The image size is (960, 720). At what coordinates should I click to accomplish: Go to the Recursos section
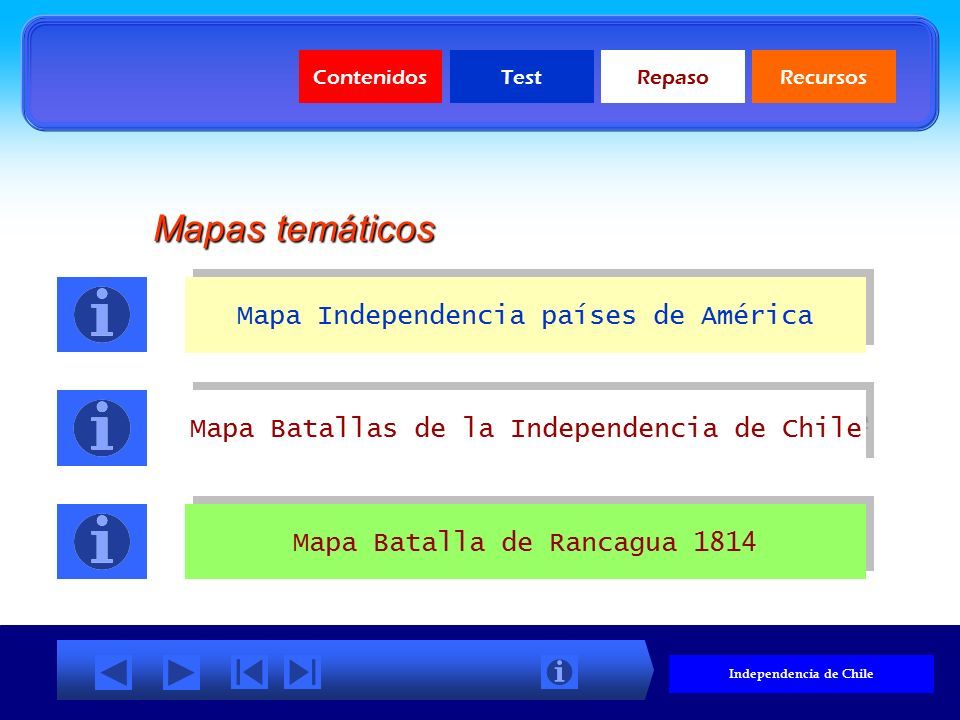pyautogui.click(x=824, y=77)
